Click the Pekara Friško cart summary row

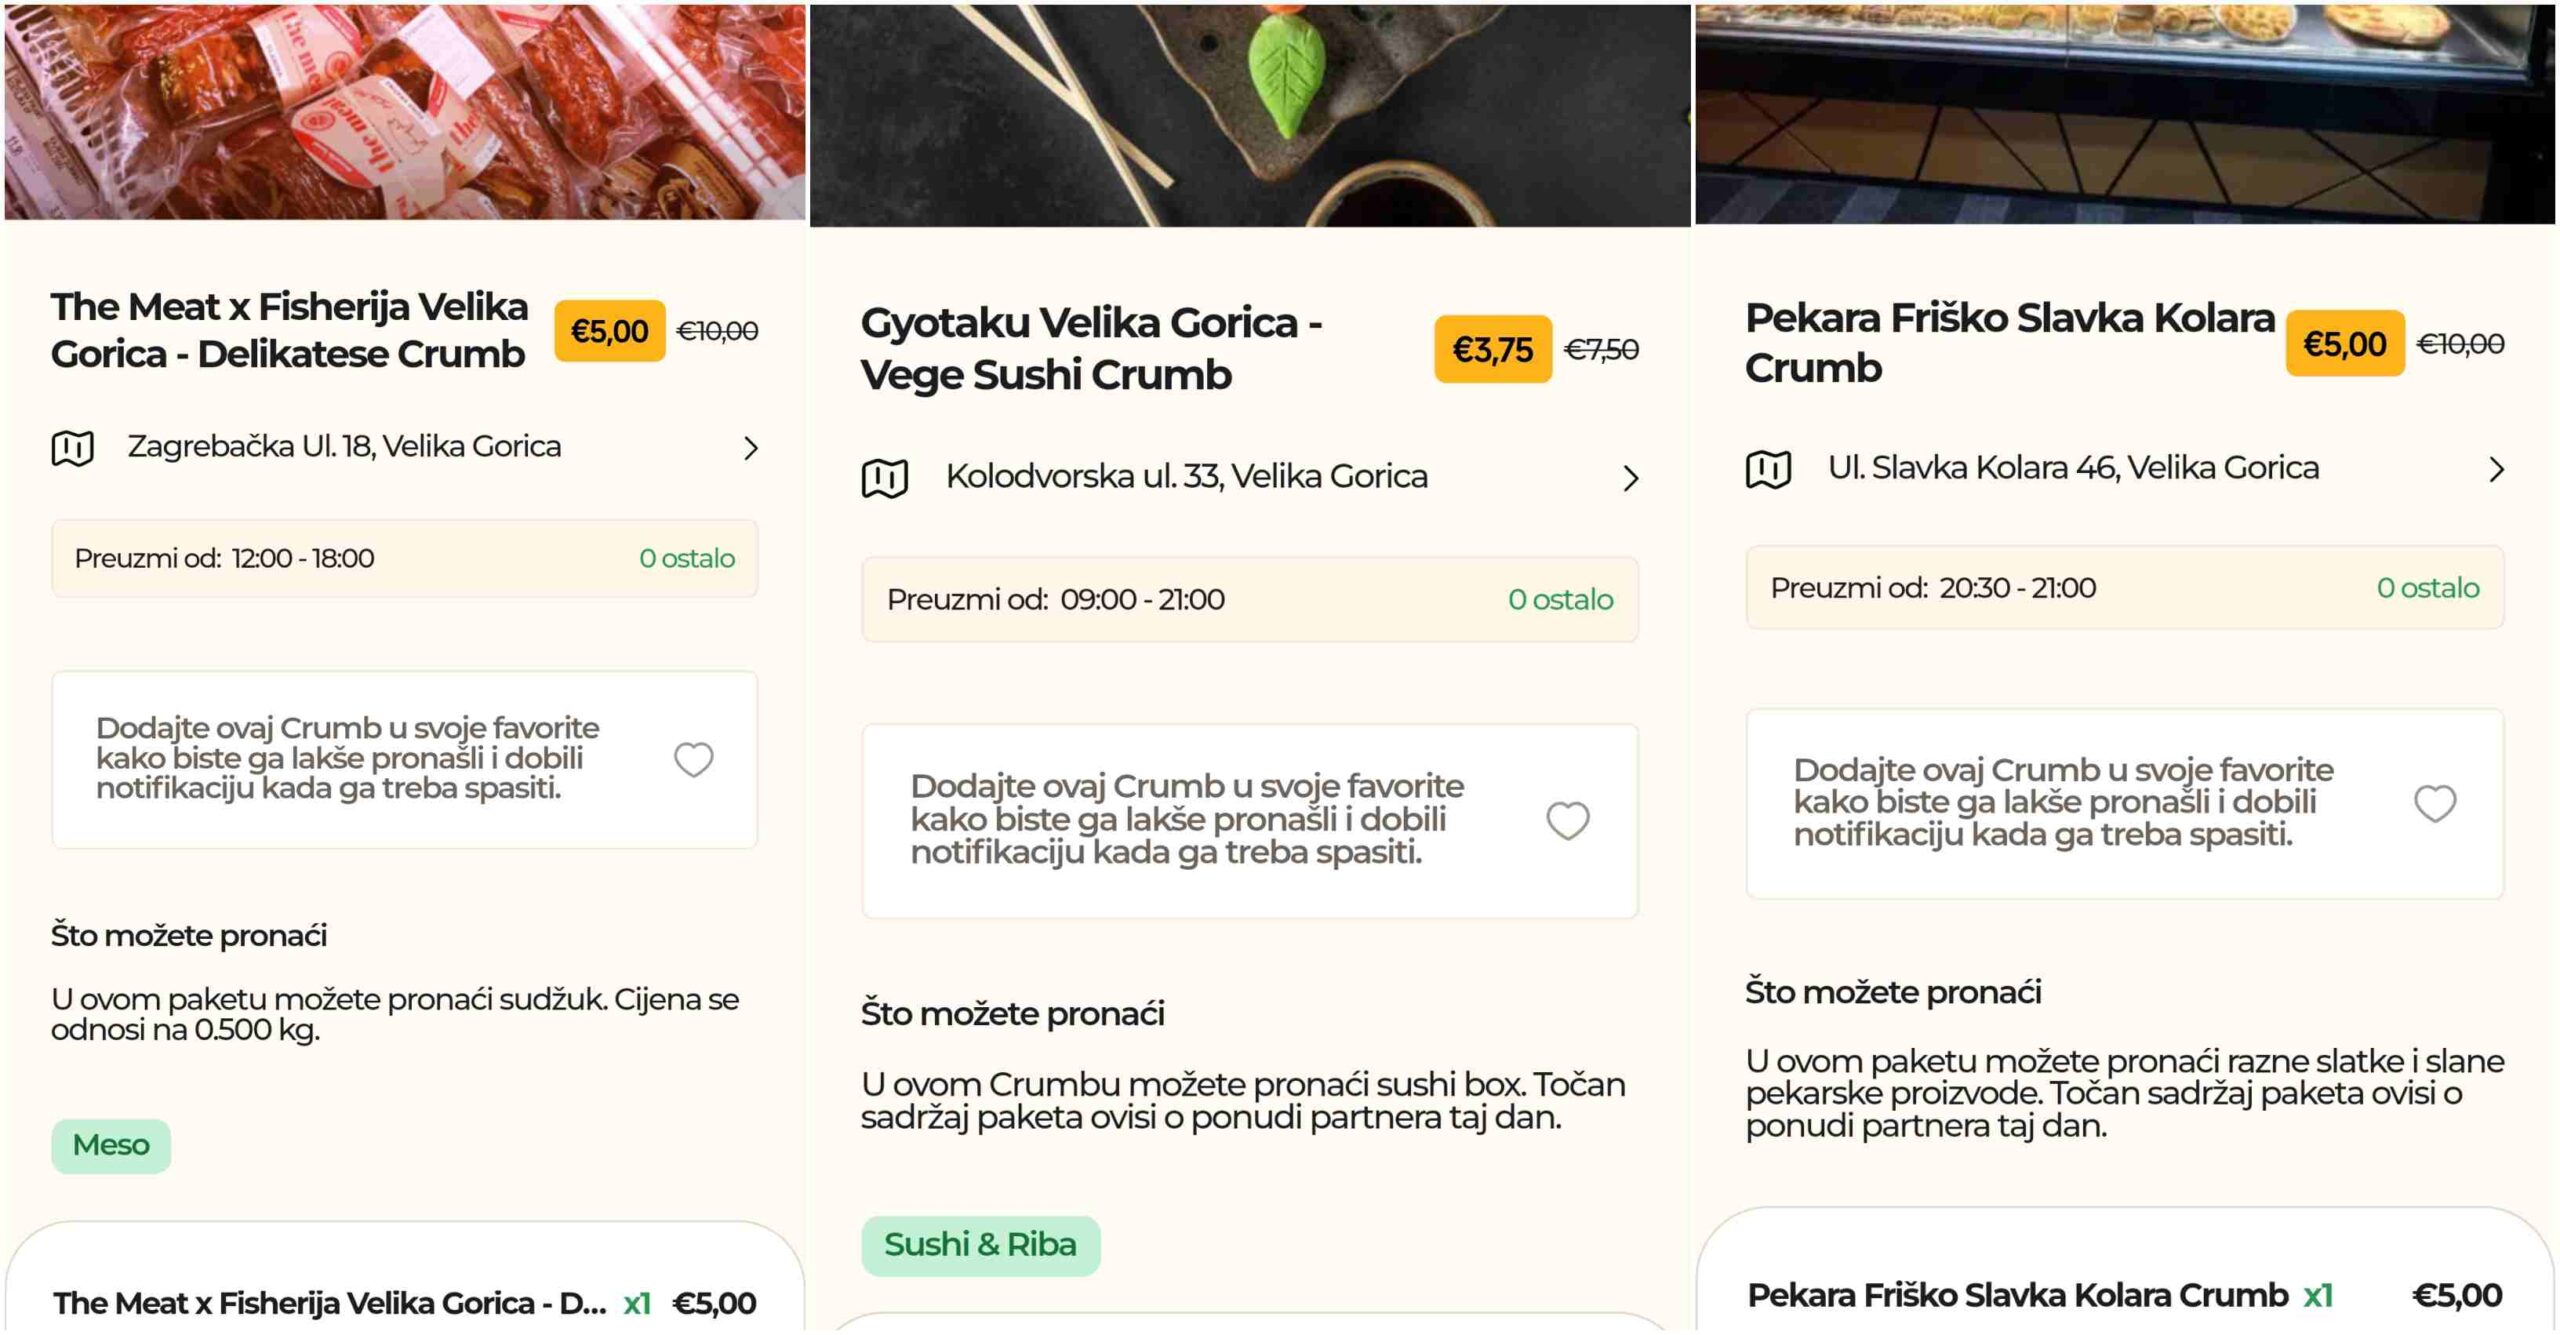tap(2124, 1295)
